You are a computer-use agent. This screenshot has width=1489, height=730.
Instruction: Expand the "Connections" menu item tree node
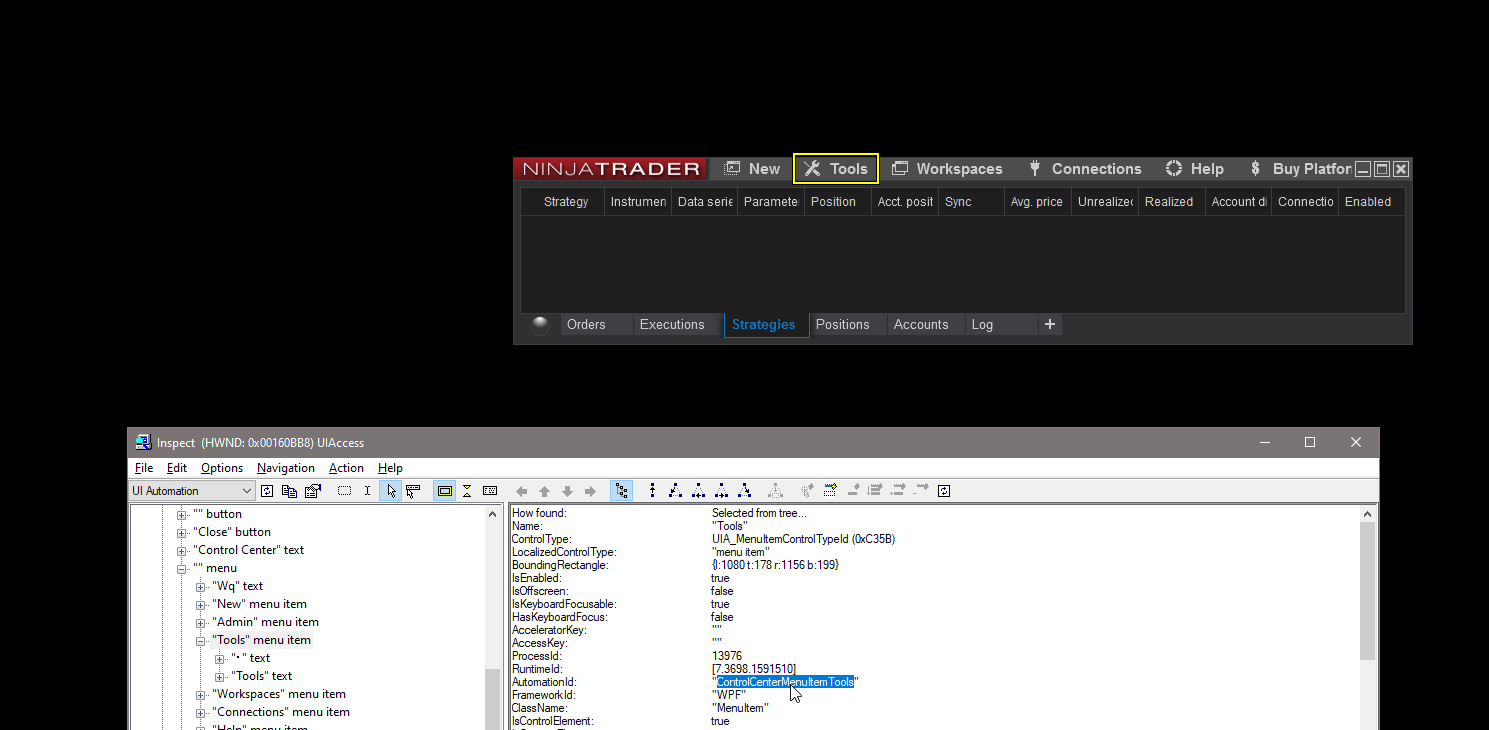pos(201,713)
